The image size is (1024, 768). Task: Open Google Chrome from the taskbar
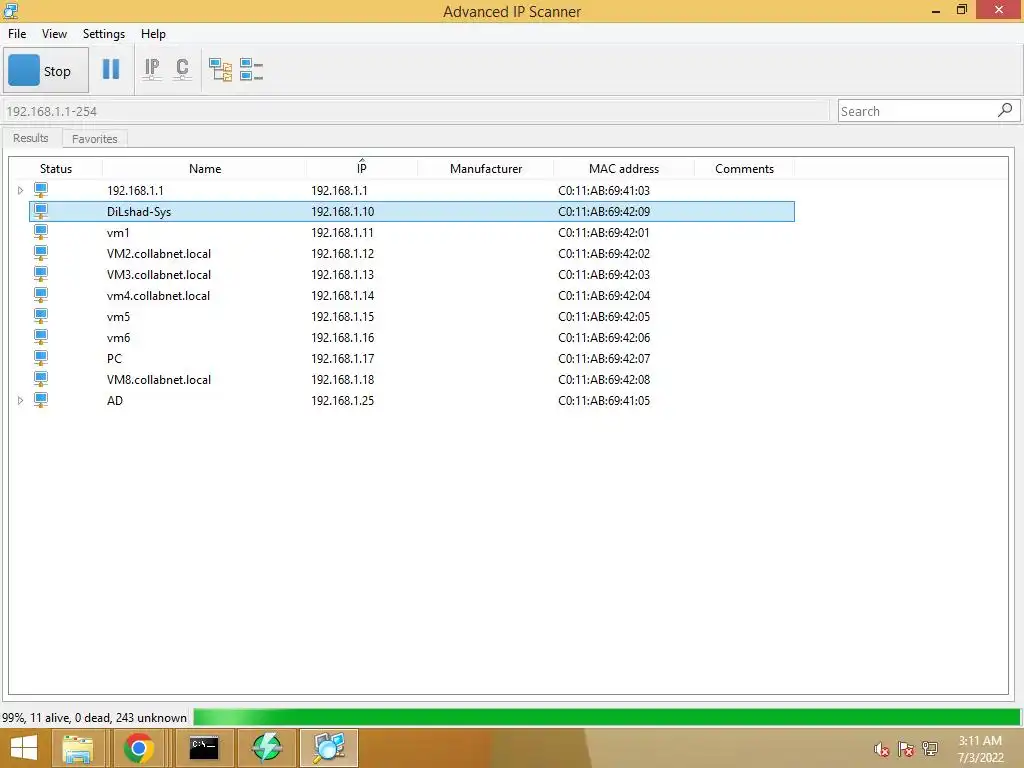[138, 748]
